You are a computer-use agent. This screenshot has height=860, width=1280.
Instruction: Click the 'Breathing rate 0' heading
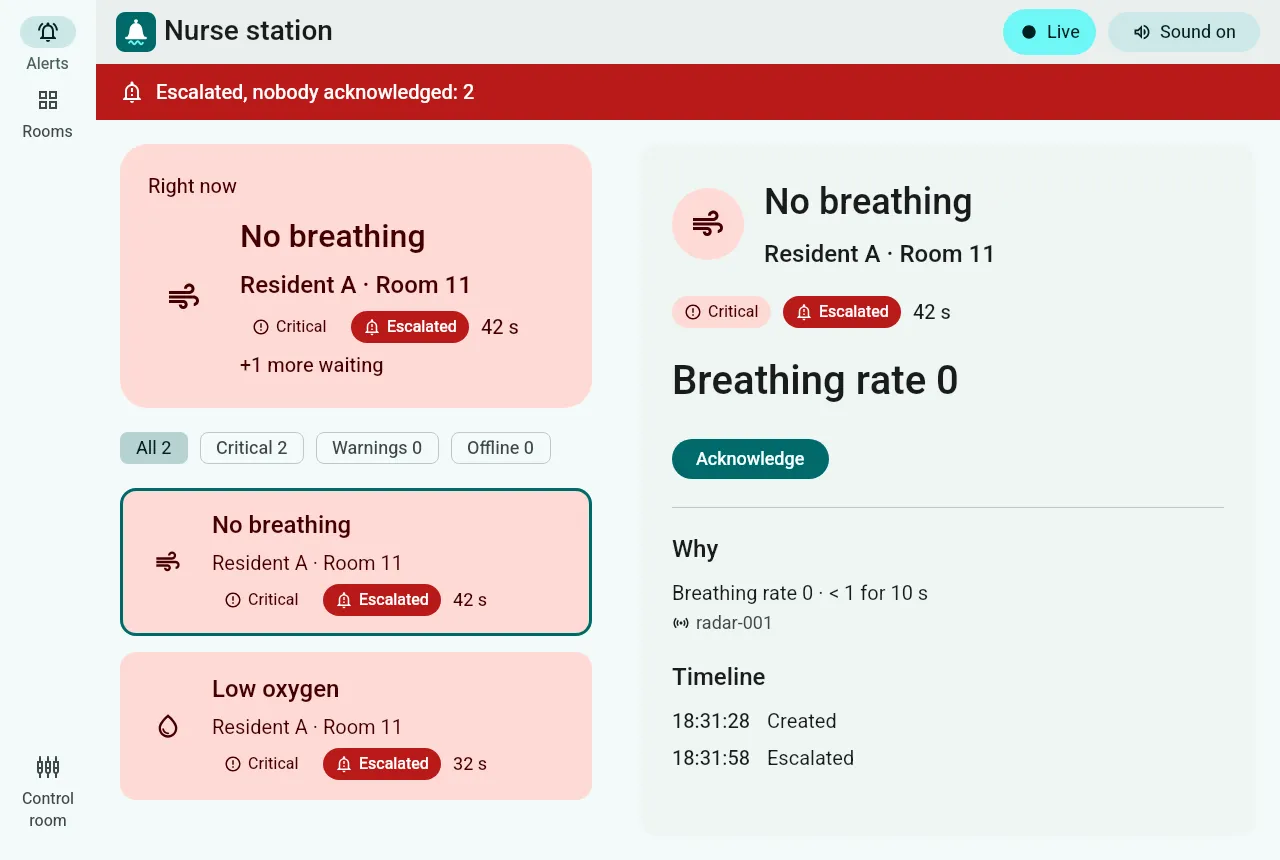(x=815, y=381)
